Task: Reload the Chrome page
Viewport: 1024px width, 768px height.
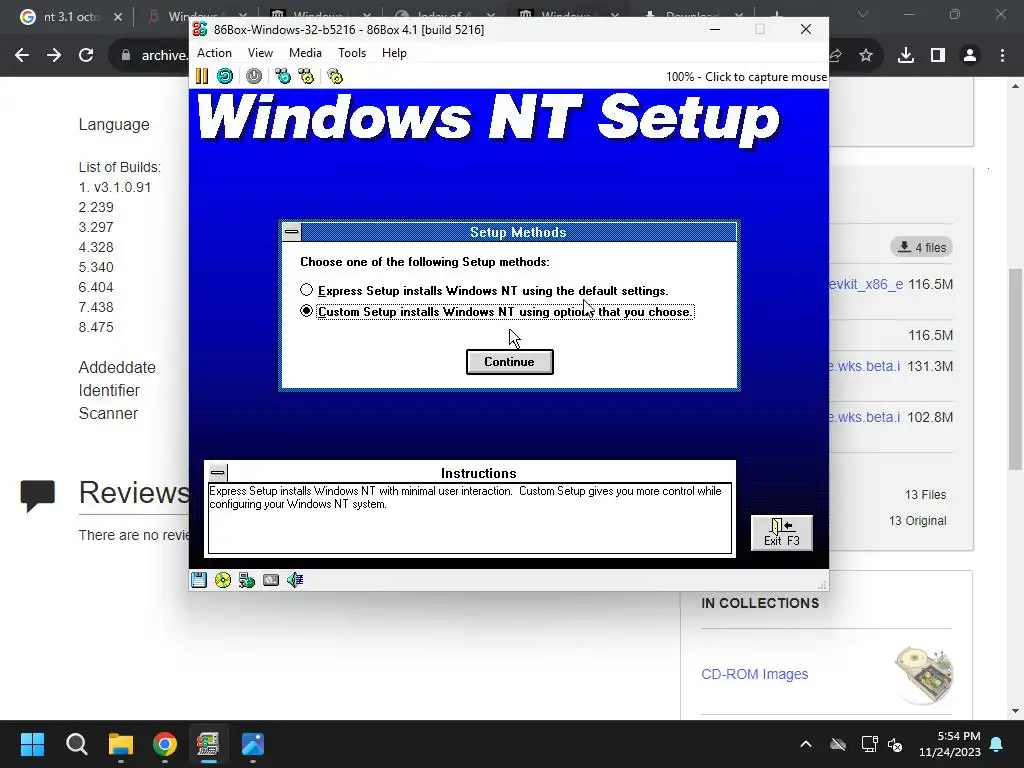Action: (86, 56)
